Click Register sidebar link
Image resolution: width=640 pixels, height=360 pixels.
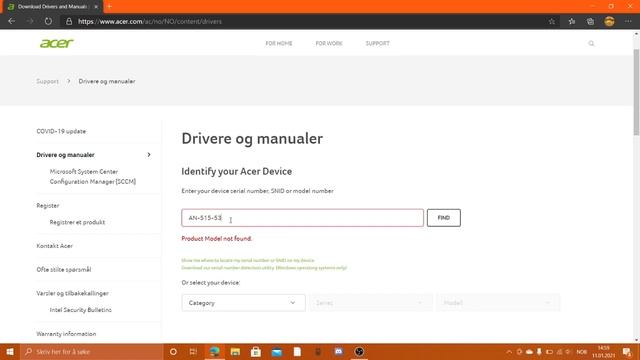coord(48,205)
